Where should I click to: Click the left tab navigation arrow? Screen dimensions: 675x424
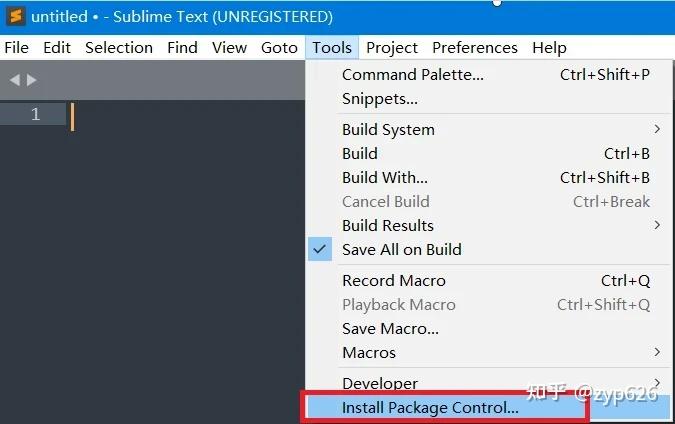15,80
